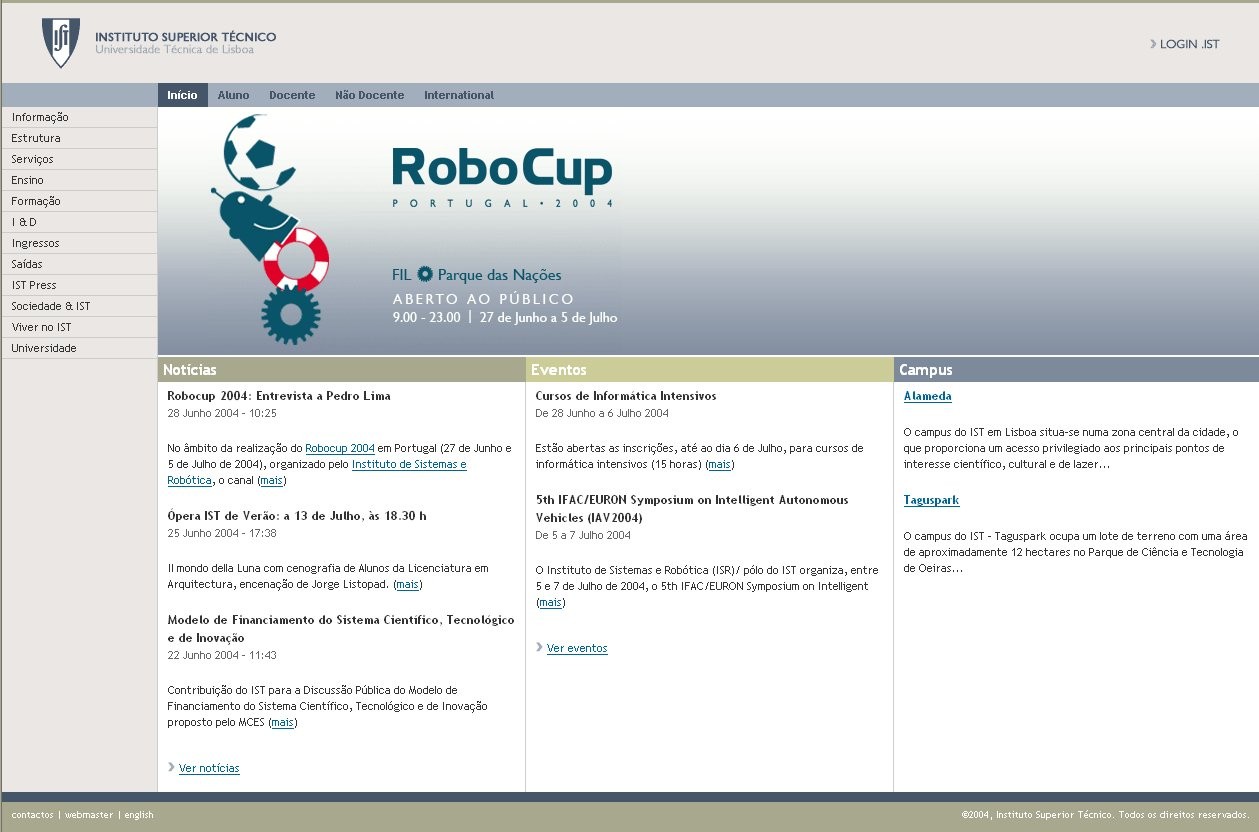1259x832 pixels.
Task: Click 'Universidade Técnica de Lisboa' header subtitle
Action: pos(174,49)
